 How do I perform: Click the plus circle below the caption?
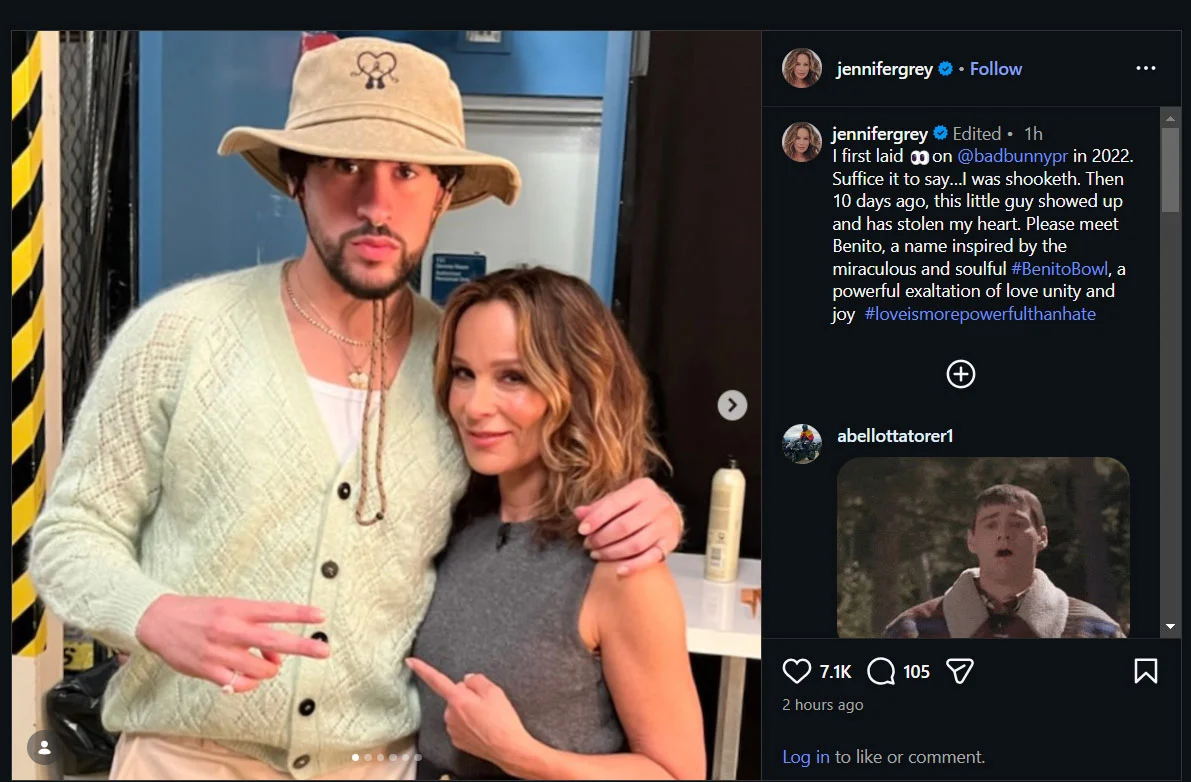tap(960, 374)
